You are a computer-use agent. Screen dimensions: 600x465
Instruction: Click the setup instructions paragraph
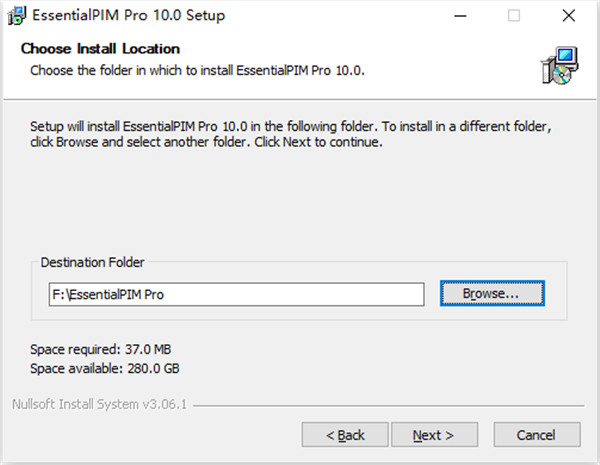(x=290, y=135)
